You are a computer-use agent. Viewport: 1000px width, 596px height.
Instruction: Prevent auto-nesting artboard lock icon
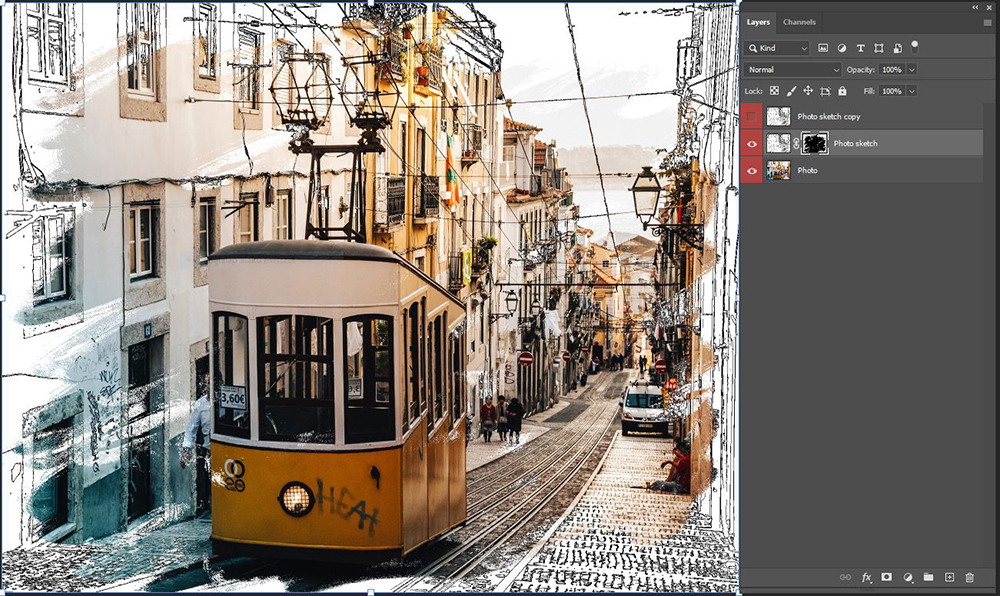(x=825, y=91)
